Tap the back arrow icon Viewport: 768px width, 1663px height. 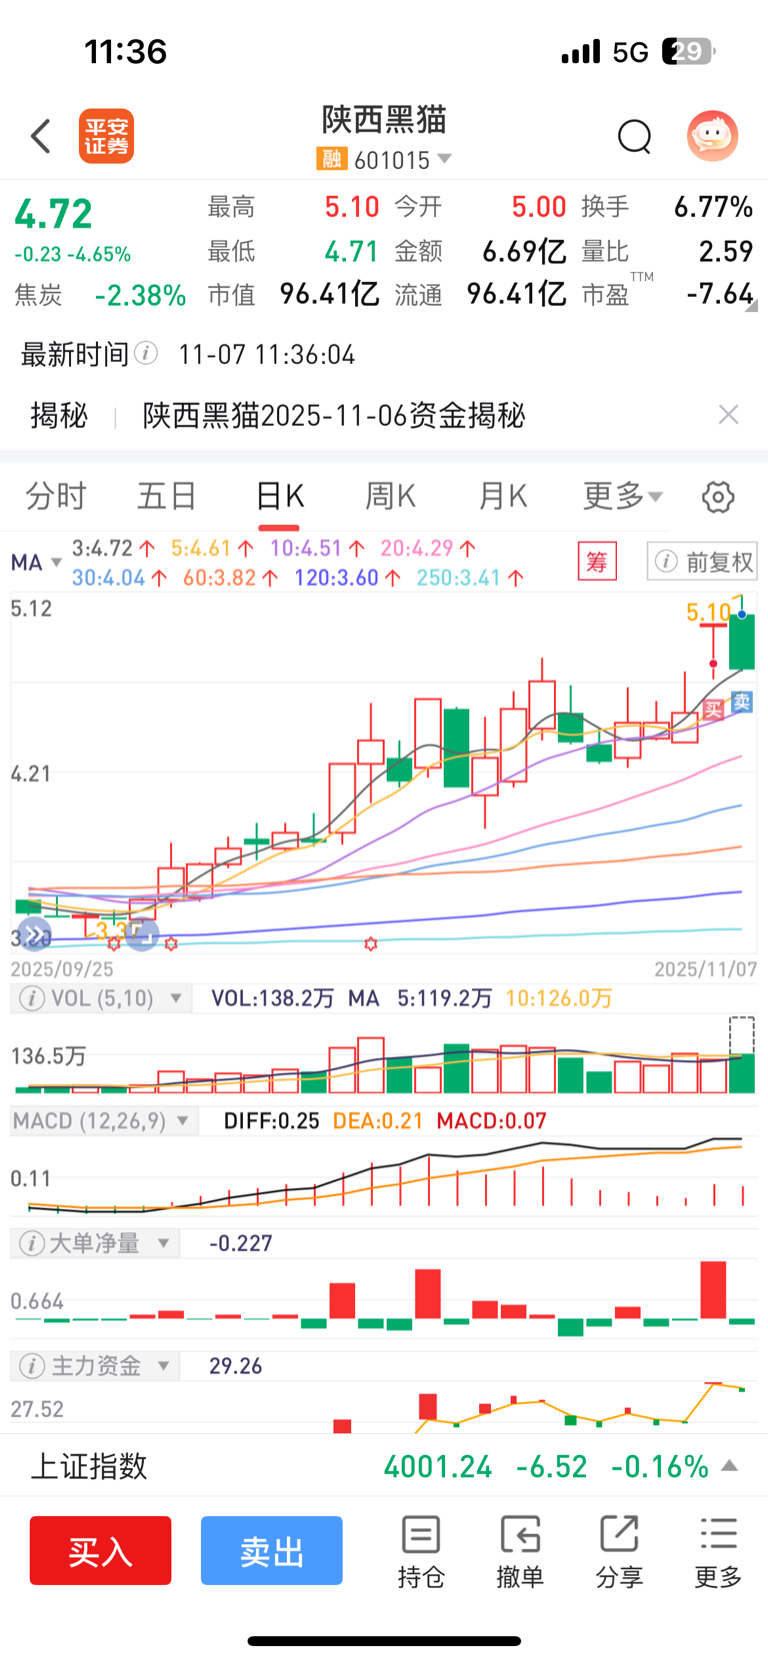click(x=40, y=136)
